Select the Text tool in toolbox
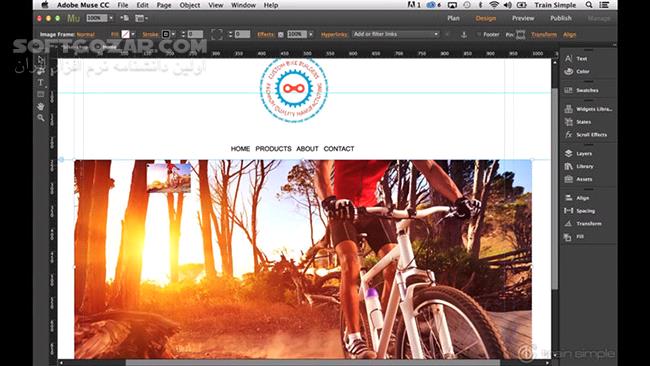 click(x=41, y=82)
